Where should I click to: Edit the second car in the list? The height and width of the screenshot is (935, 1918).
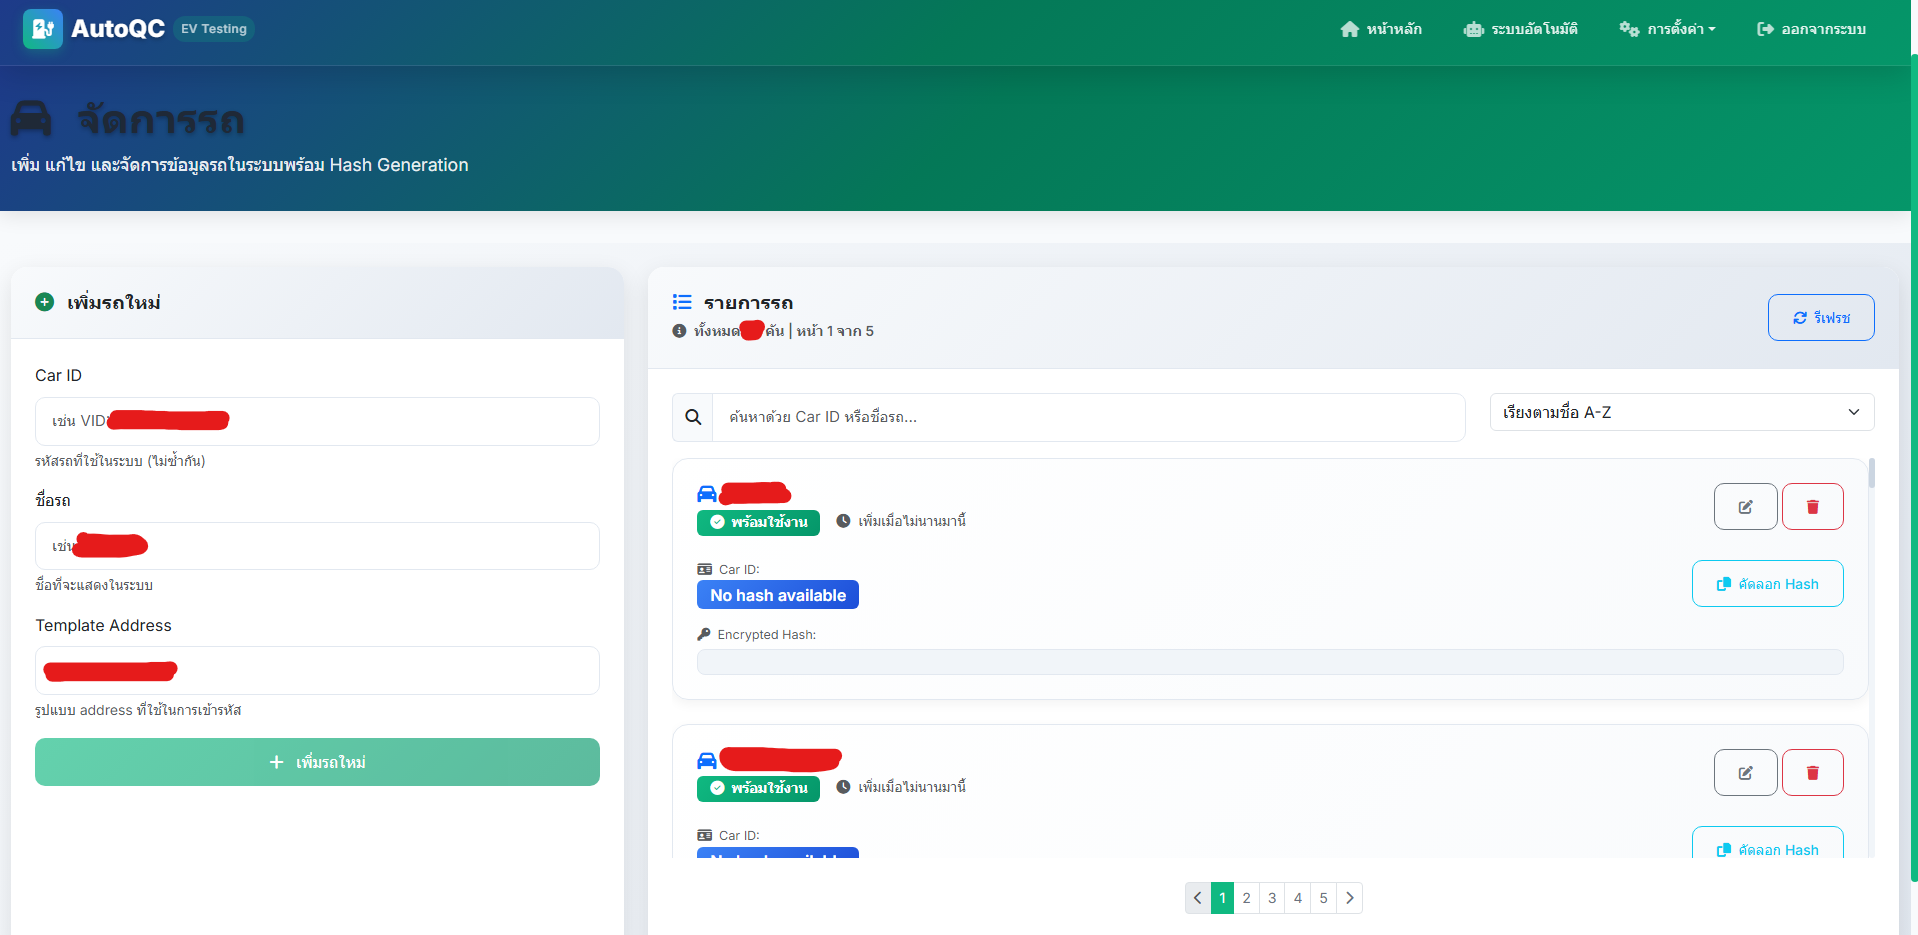tap(1746, 772)
